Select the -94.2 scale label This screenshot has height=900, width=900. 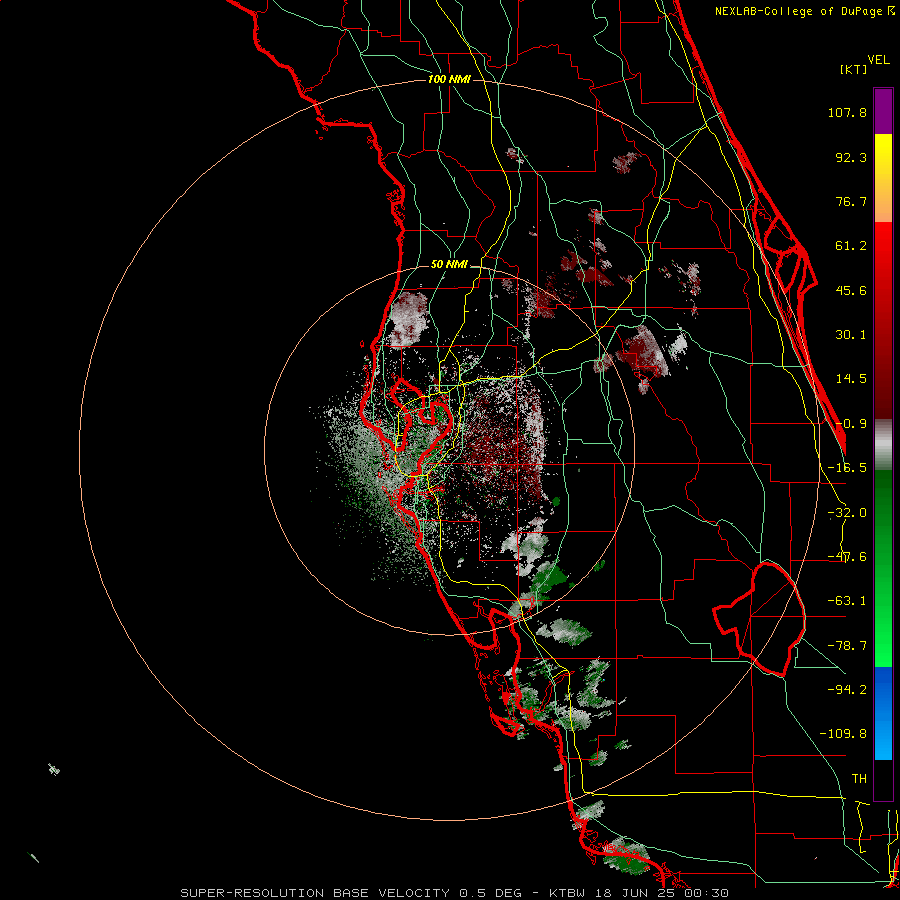(x=847, y=690)
